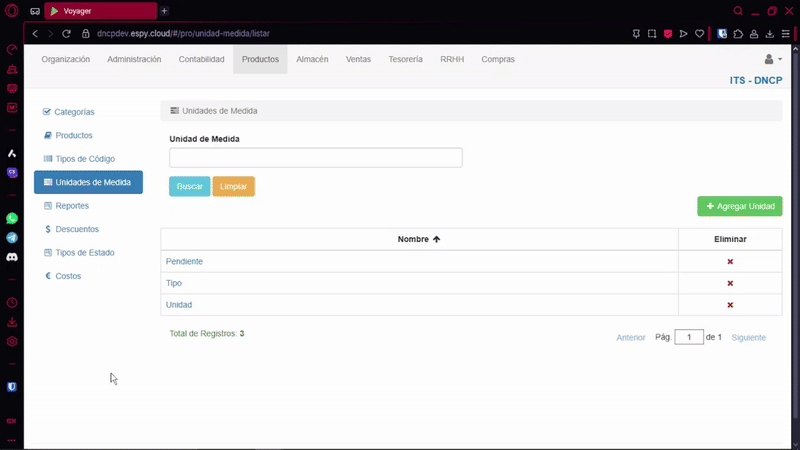Take a snapshot with capture icon
The height and width of the screenshot is (450, 800).
652,34
